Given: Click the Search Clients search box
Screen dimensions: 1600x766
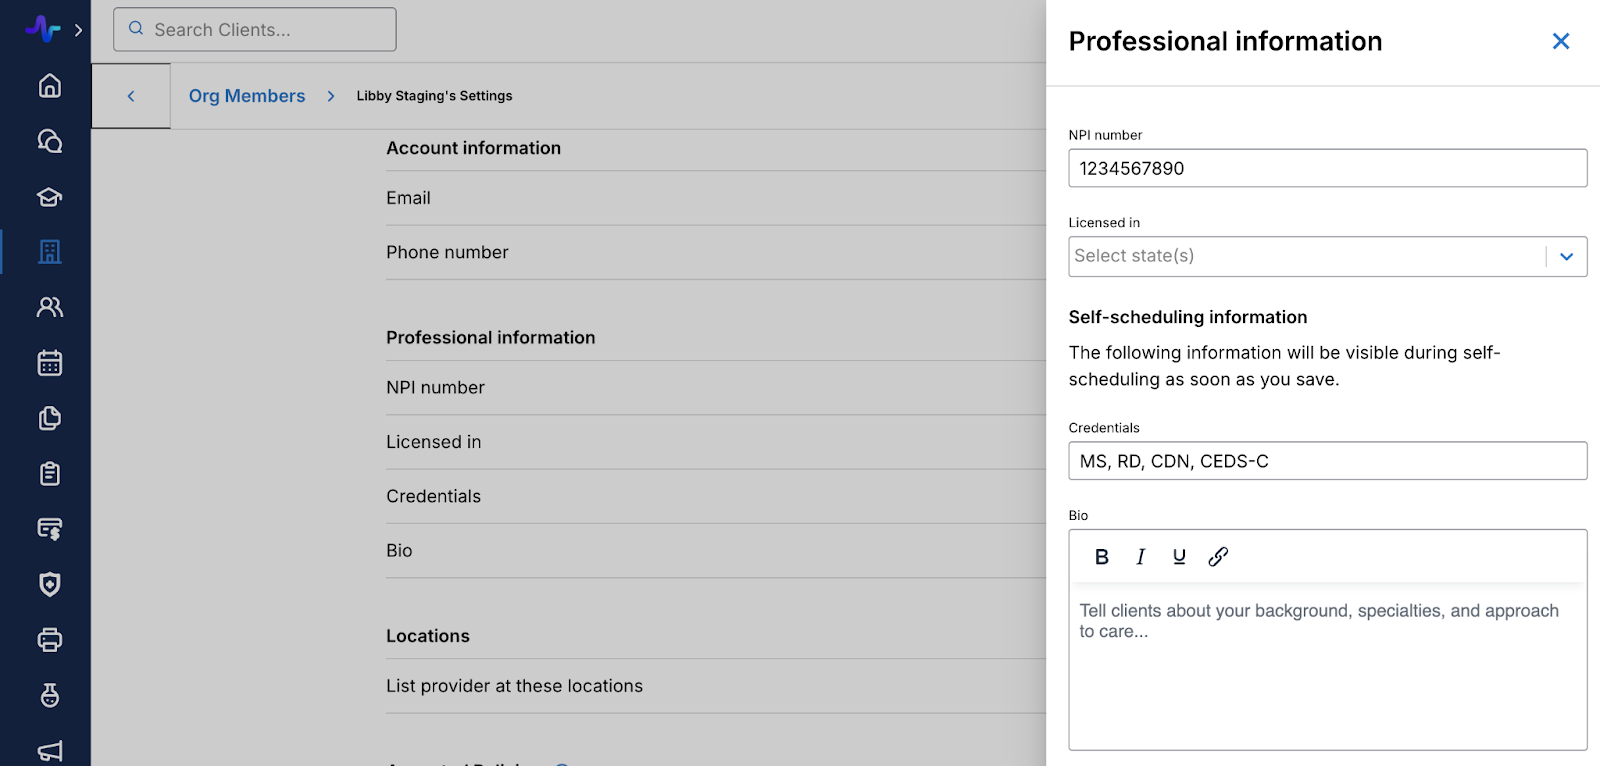Looking at the screenshot, I should coord(255,30).
